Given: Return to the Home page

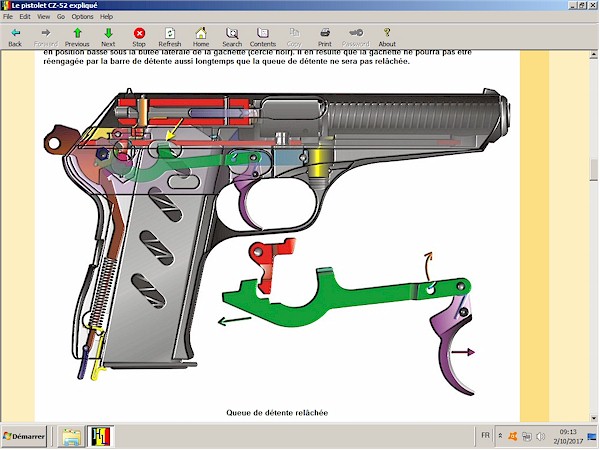Looking at the screenshot, I should [x=201, y=37].
